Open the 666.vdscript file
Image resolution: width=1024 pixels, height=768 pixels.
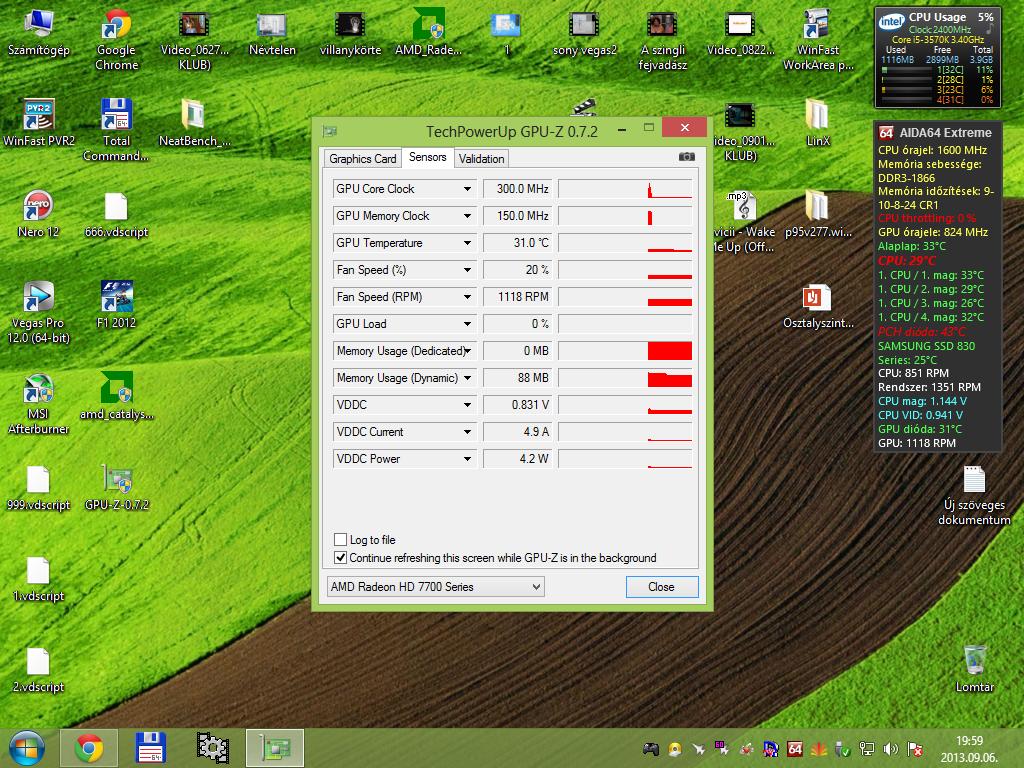click(x=116, y=215)
